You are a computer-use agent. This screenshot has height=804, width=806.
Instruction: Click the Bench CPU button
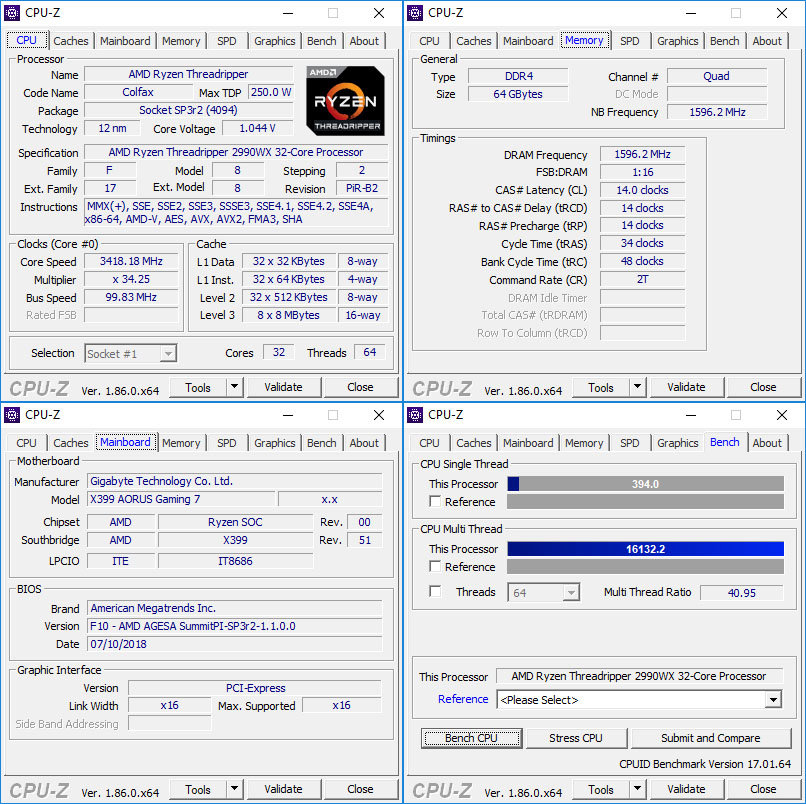point(471,737)
